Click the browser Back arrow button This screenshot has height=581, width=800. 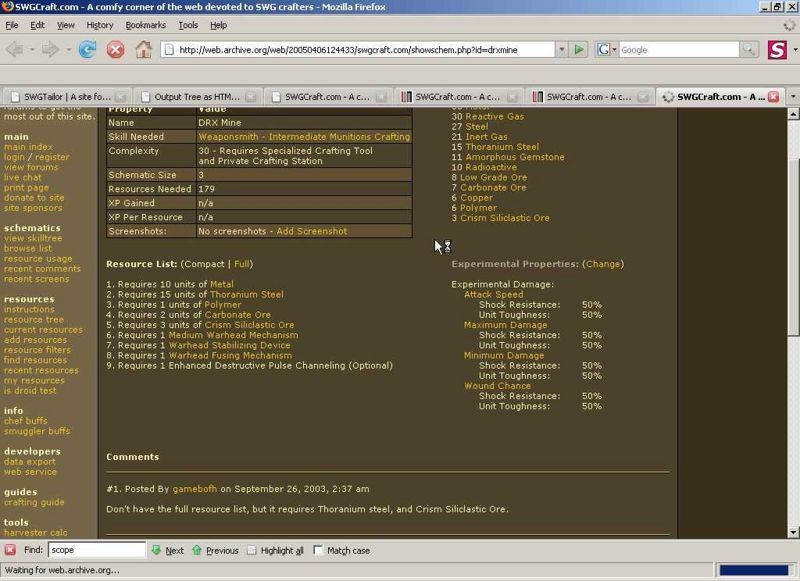click(16, 49)
